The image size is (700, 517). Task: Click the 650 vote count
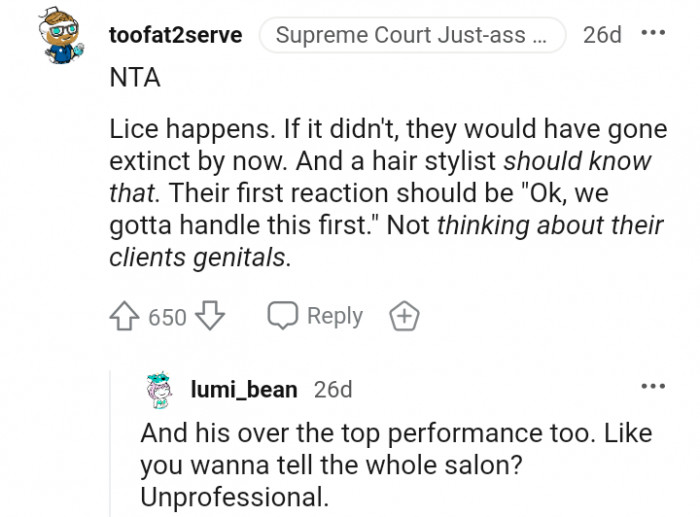pyautogui.click(x=167, y=317)
